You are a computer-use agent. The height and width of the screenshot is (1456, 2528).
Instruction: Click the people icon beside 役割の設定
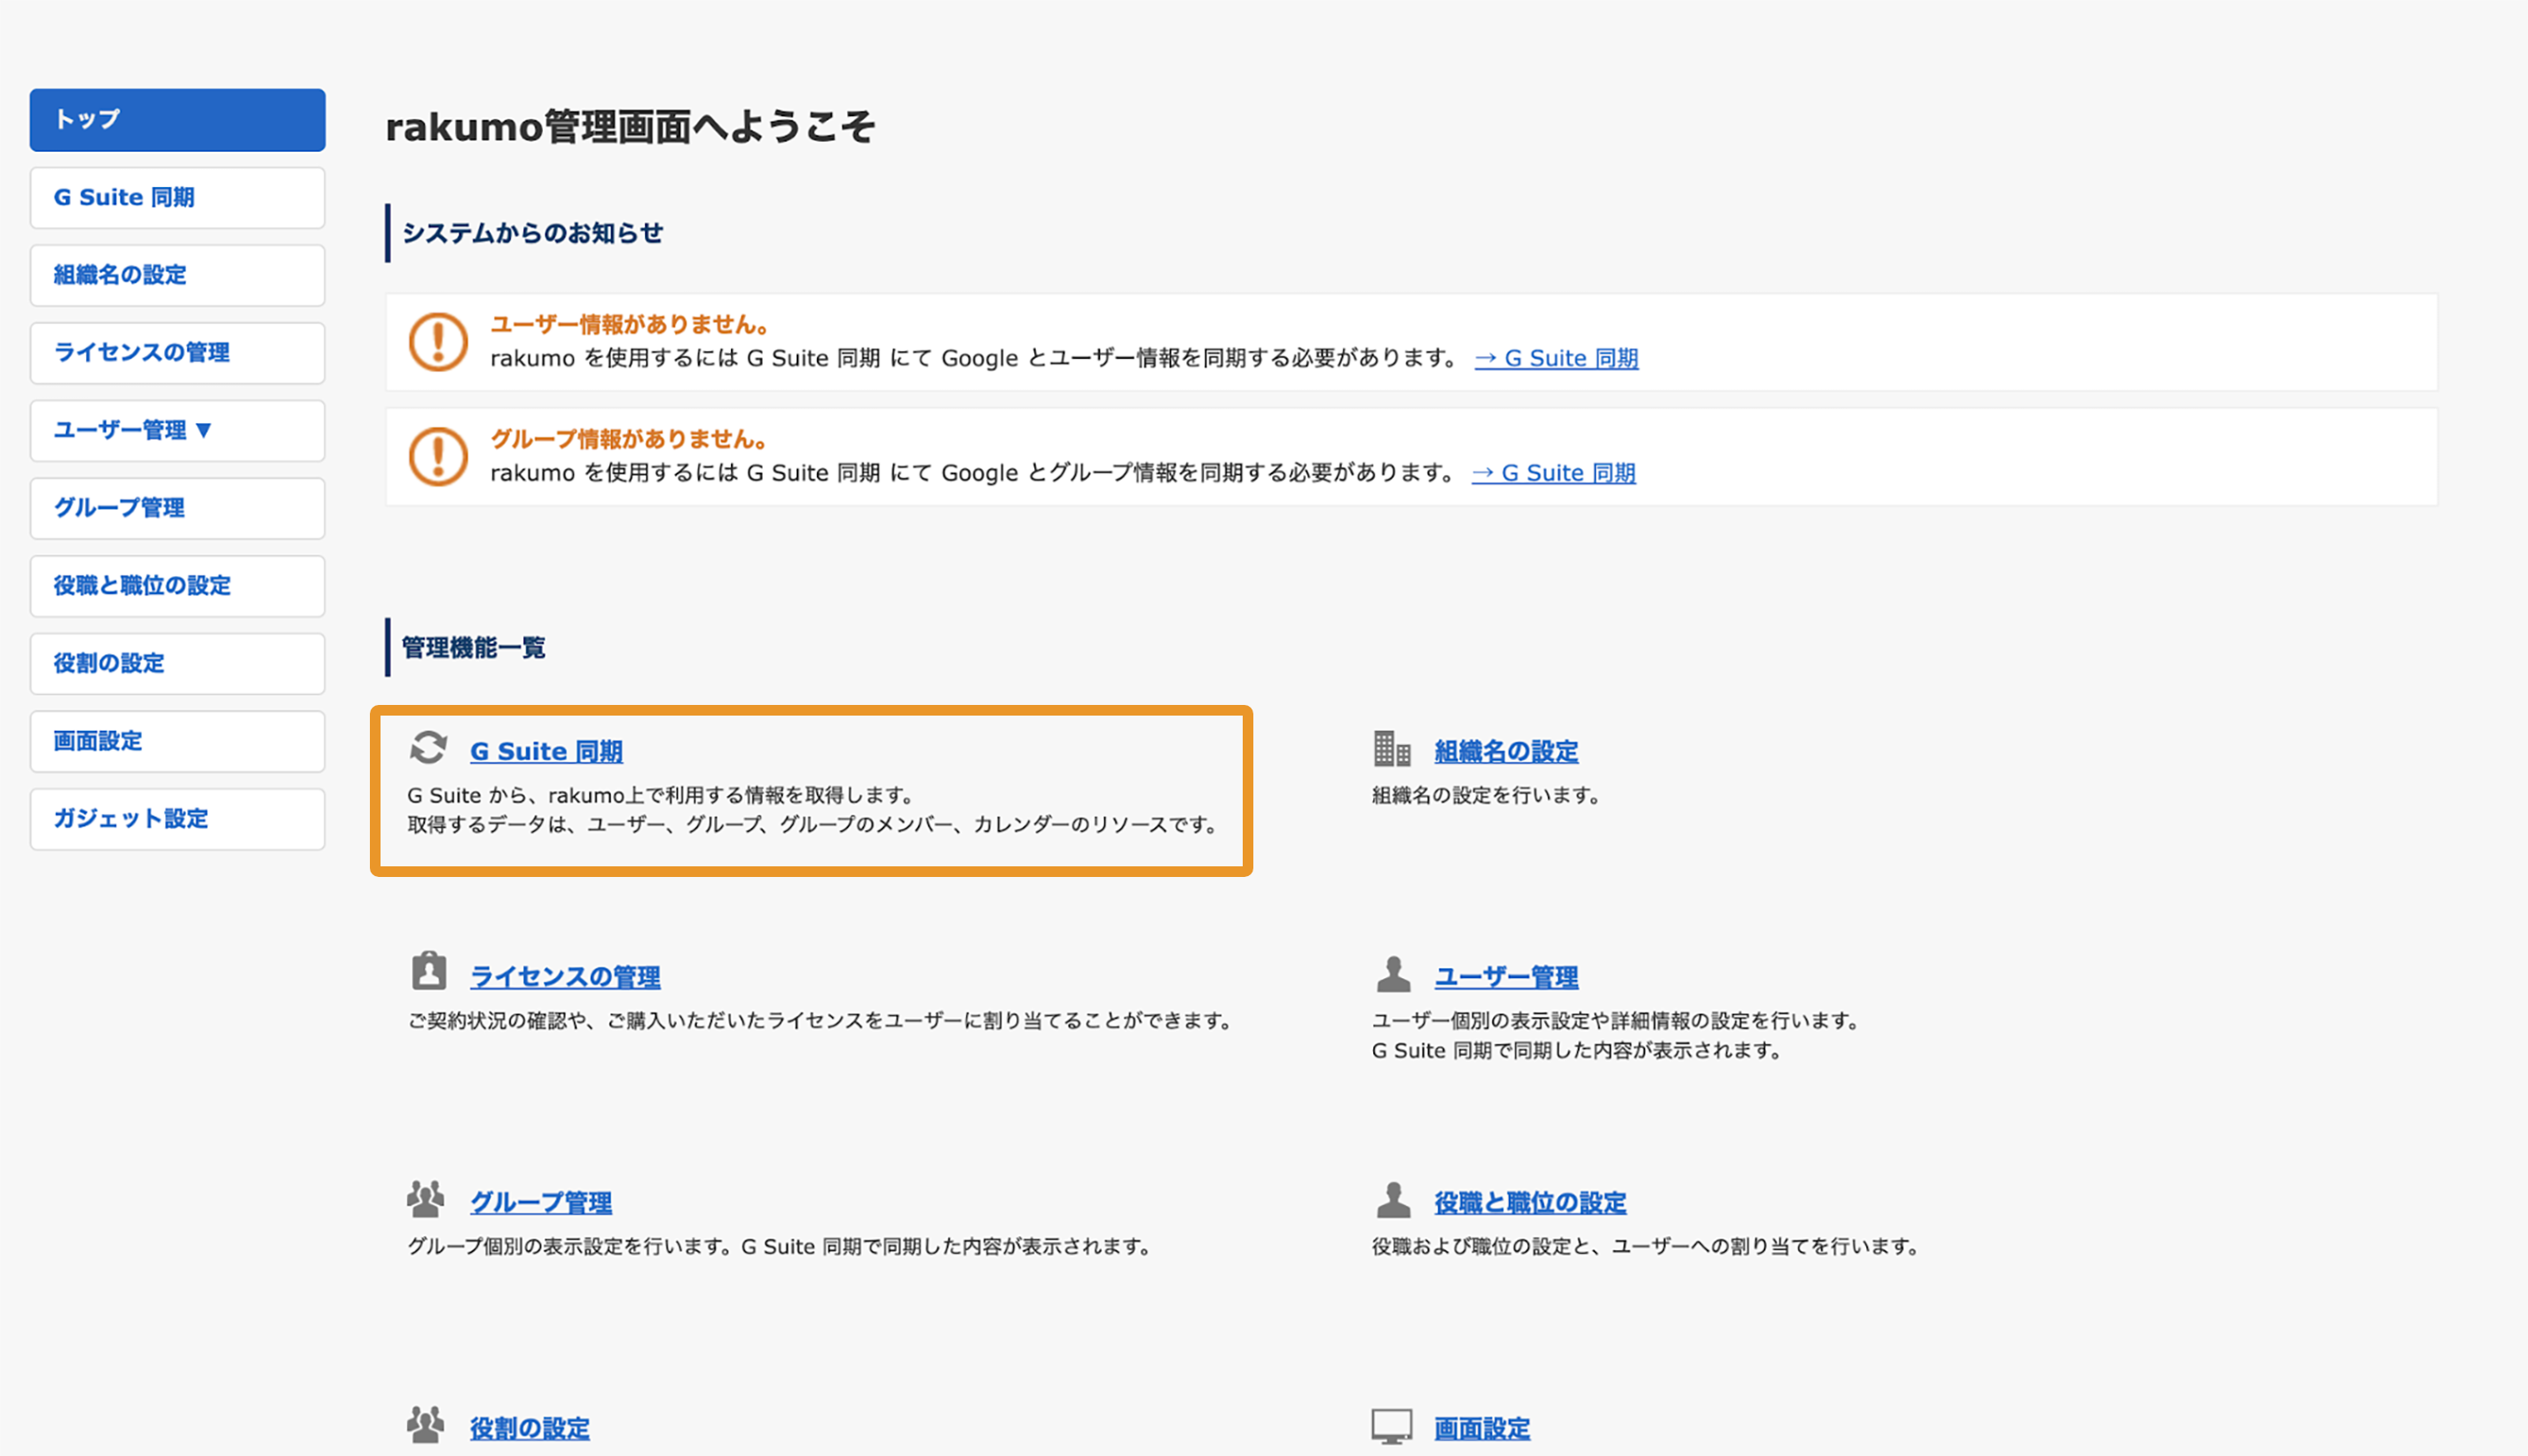point(426,1425)
